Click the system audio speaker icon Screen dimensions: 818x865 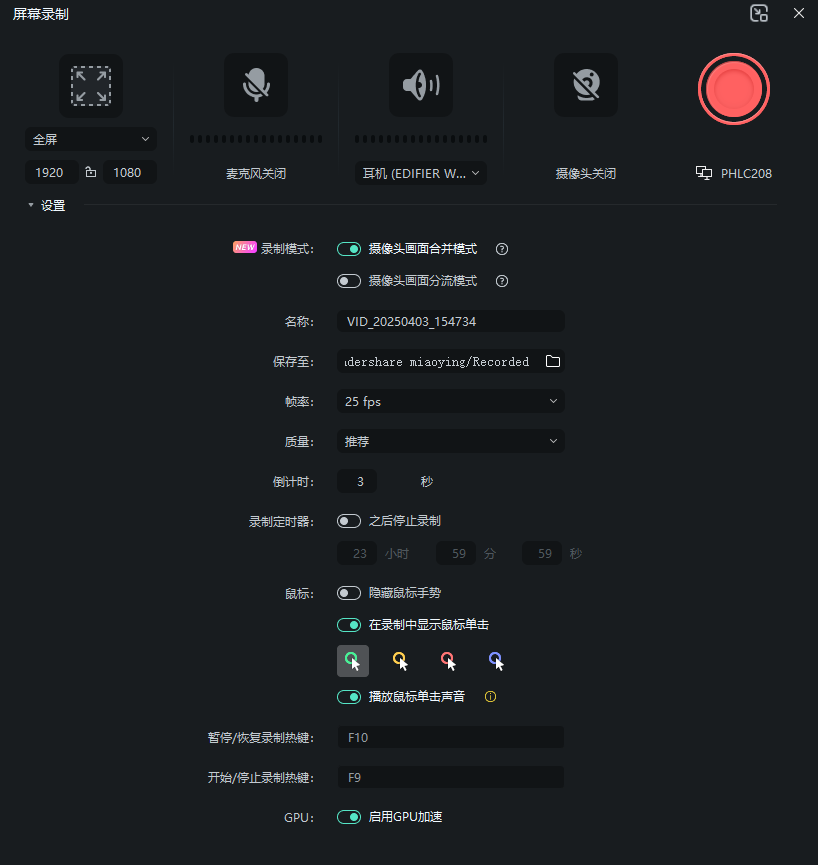(421, 85)
